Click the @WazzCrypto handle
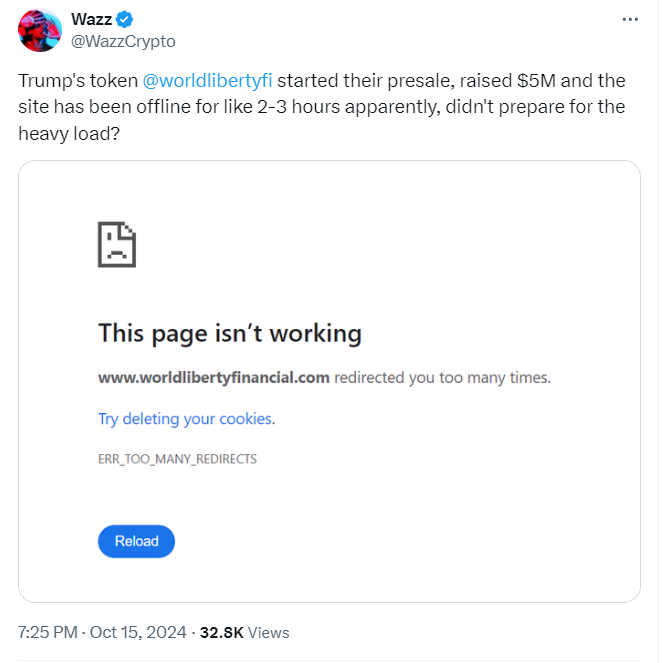Viewport: 662px width, 663px height. point(123,41)
